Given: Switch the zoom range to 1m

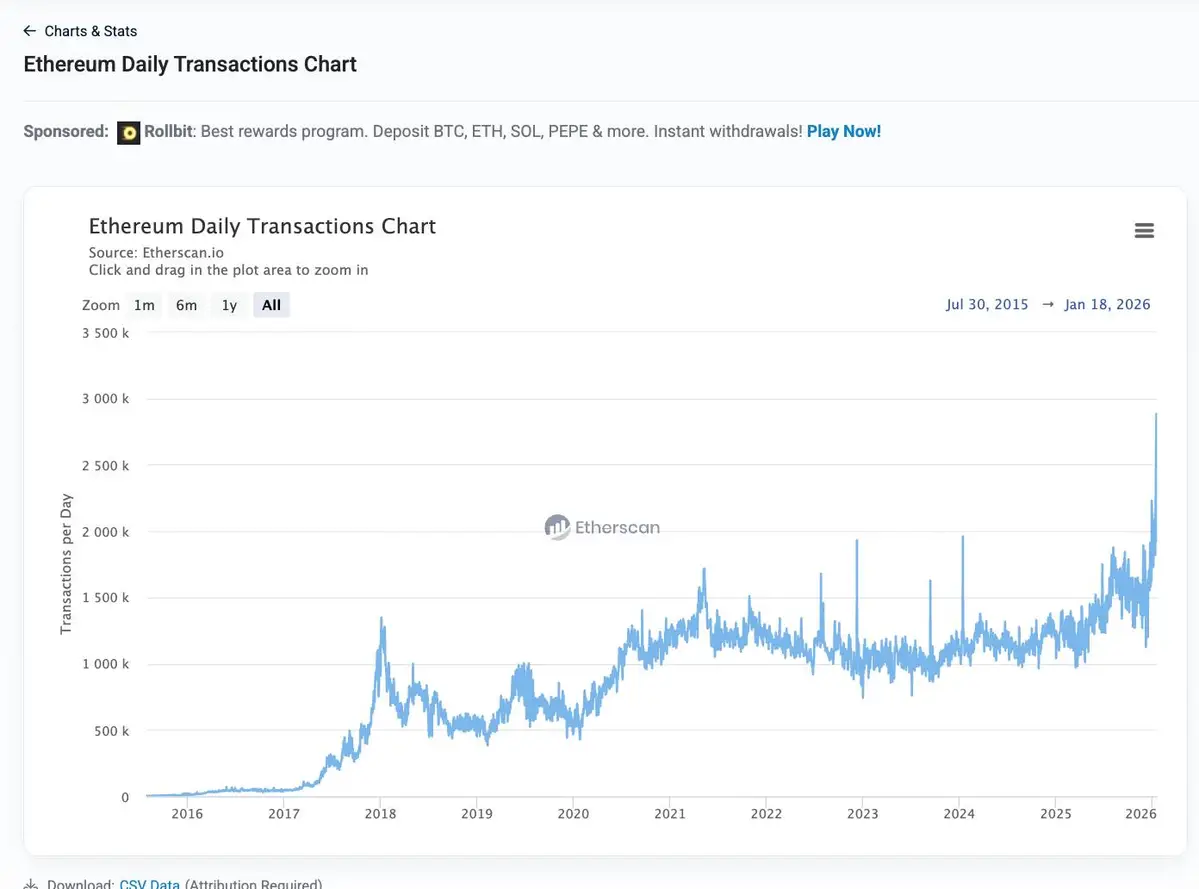Looking at the screenshot, I should (x=144, y=305).
